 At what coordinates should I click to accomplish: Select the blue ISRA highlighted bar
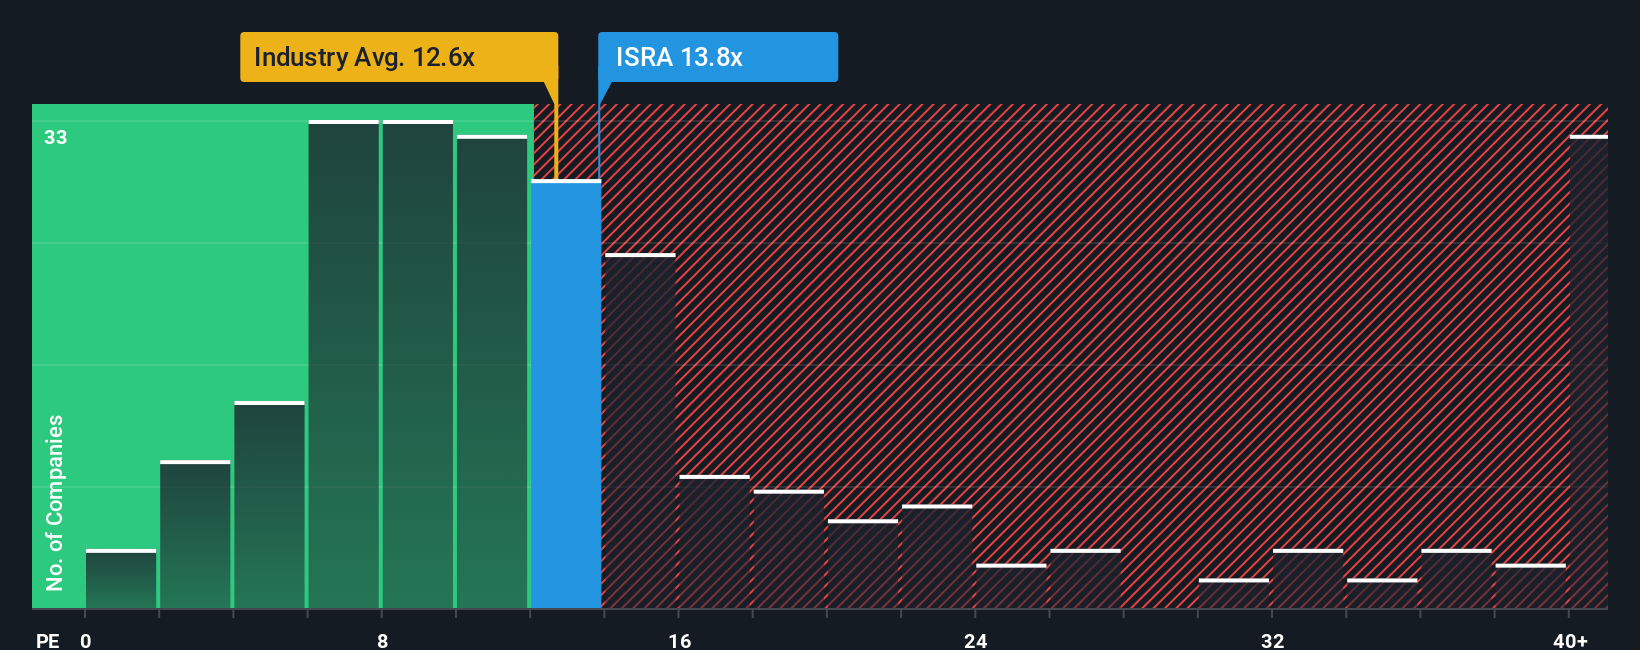pyautogui.click(x=566, y=394)
